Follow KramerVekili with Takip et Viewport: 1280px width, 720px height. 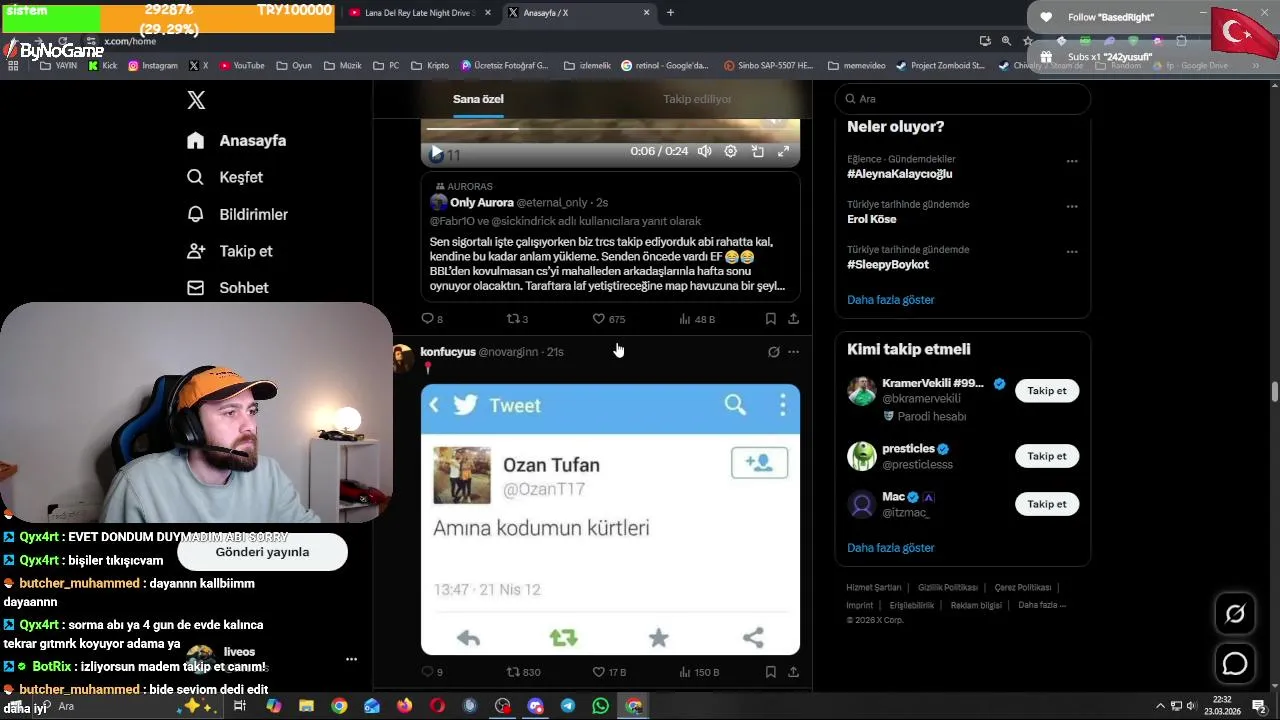coord(1047,391)
